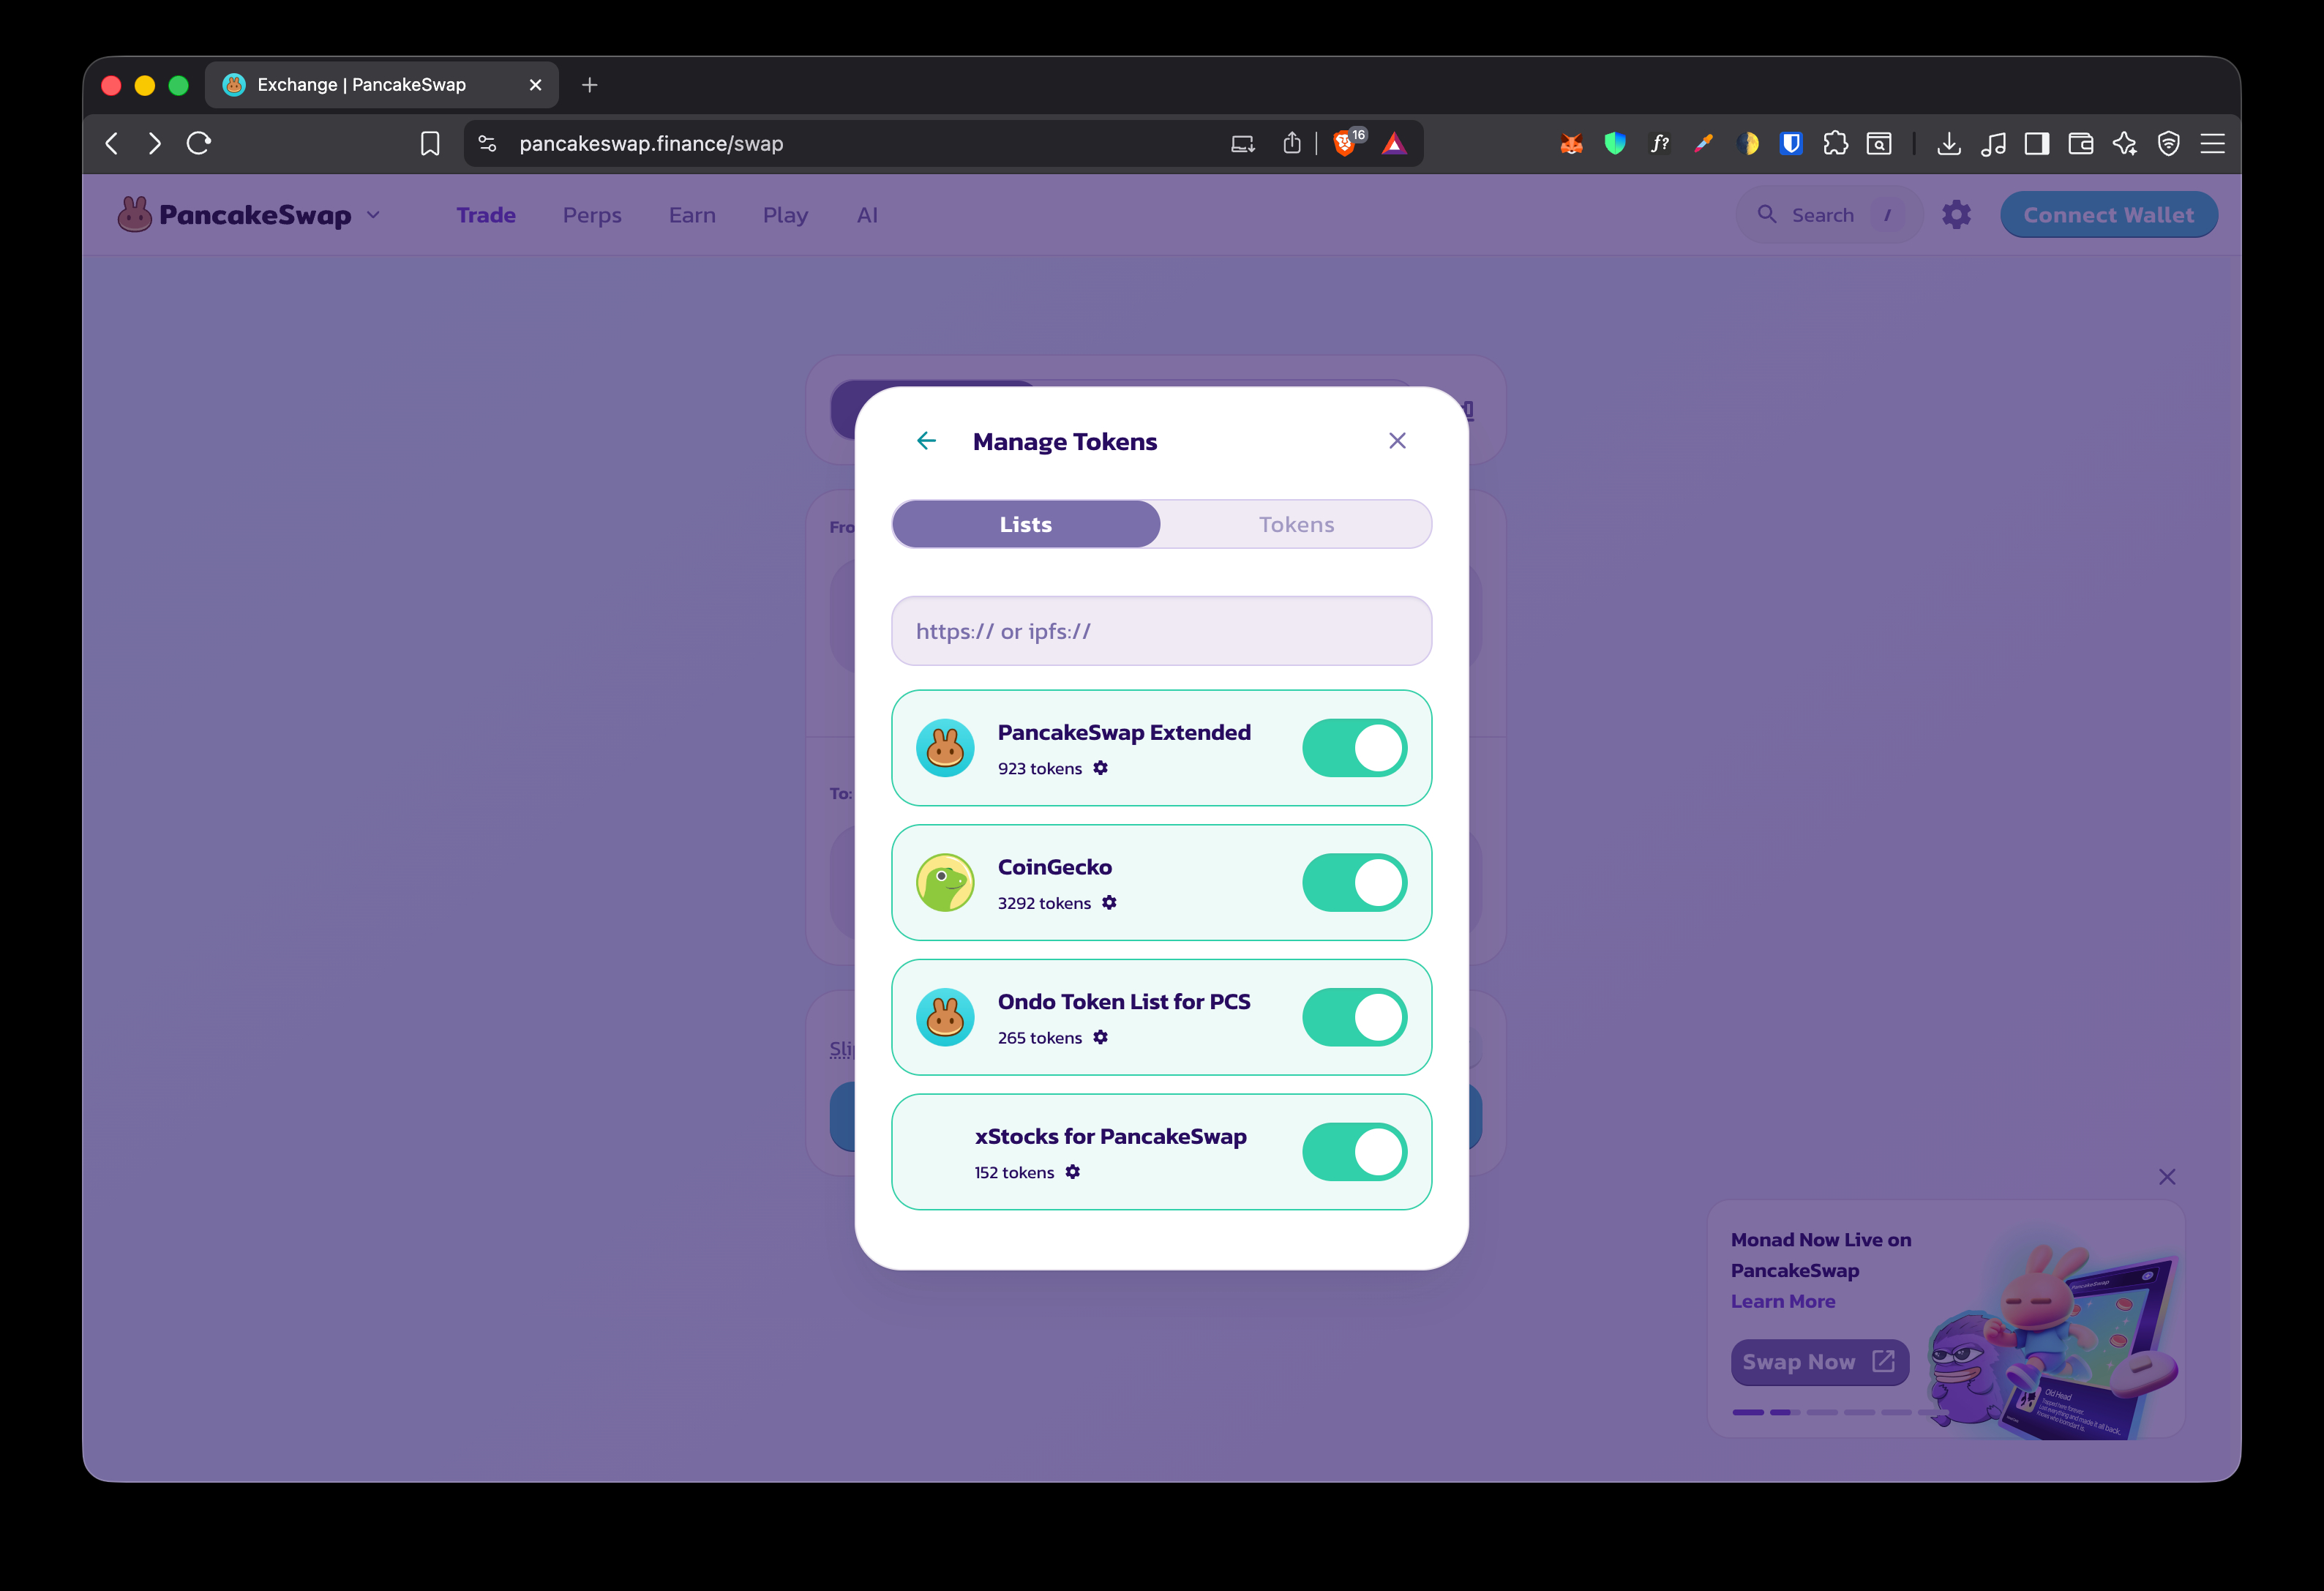Open Brave Rewards triangle icon
2324x1591 pixels.
1394,144
